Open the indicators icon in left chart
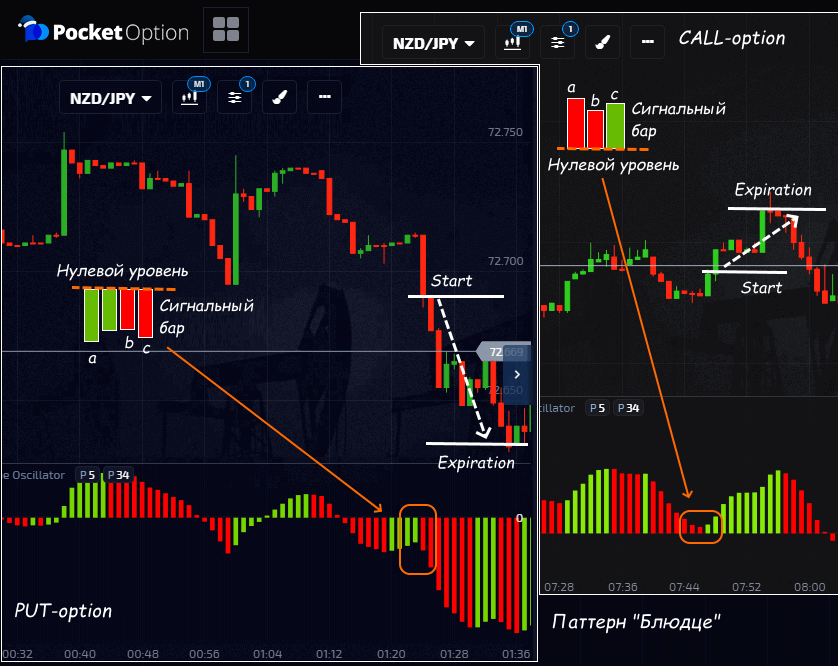The height and width of the screenshot is (666, 838). click(x=235, y=97)
